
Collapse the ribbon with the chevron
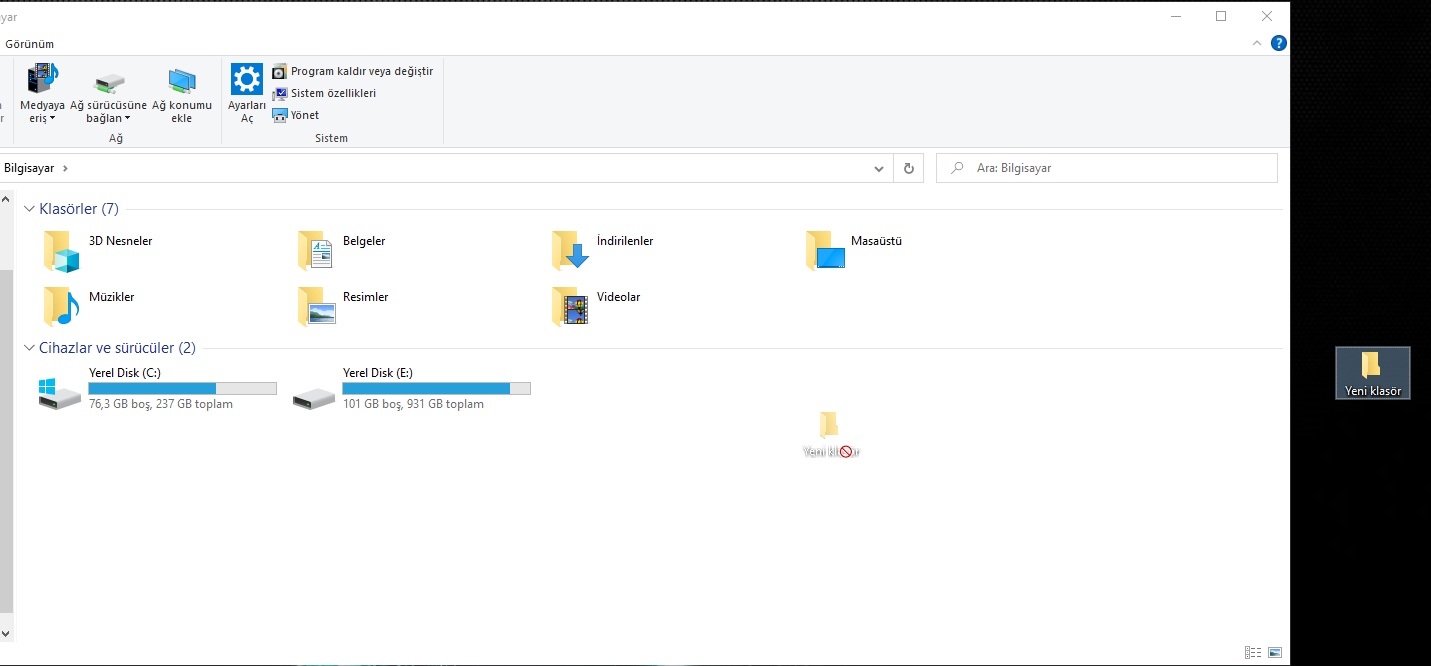pyautogui.click(x=1257, y=43)
